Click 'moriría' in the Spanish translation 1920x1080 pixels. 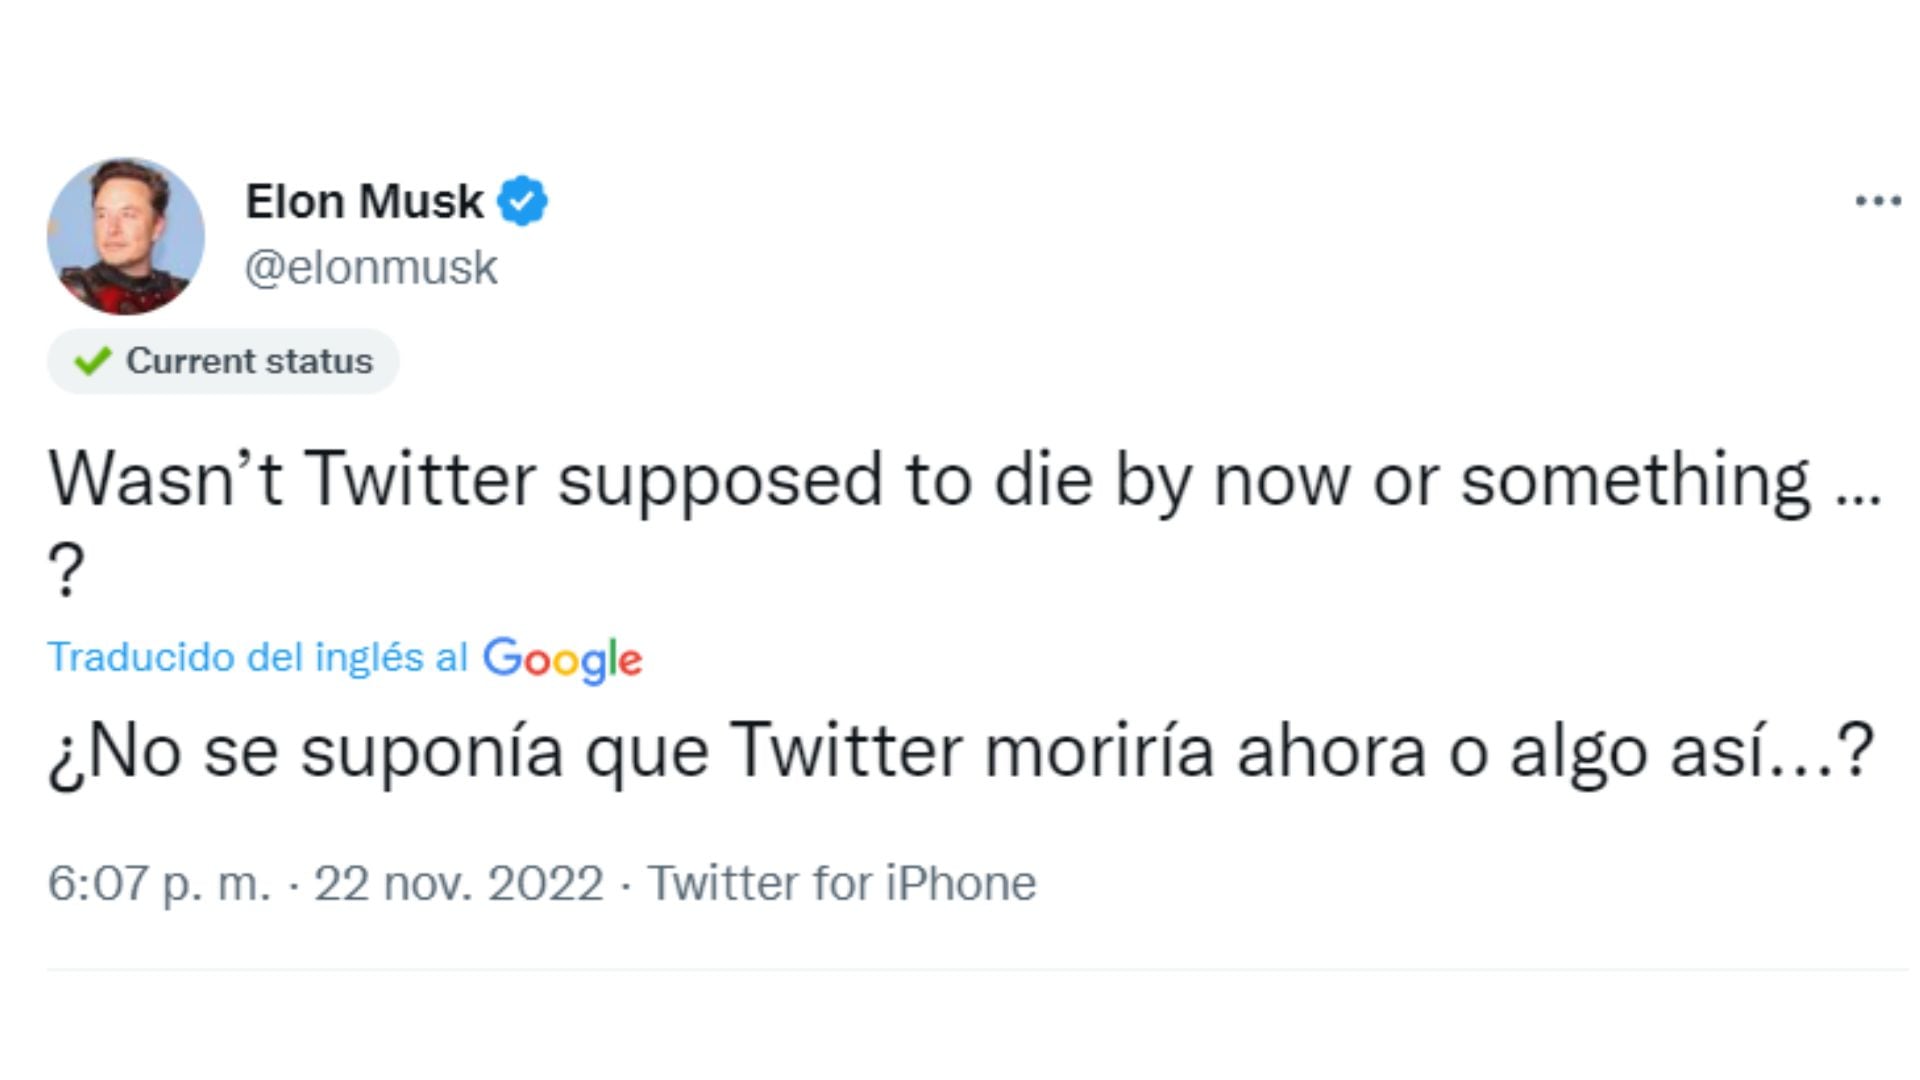tap(1099, 751)
